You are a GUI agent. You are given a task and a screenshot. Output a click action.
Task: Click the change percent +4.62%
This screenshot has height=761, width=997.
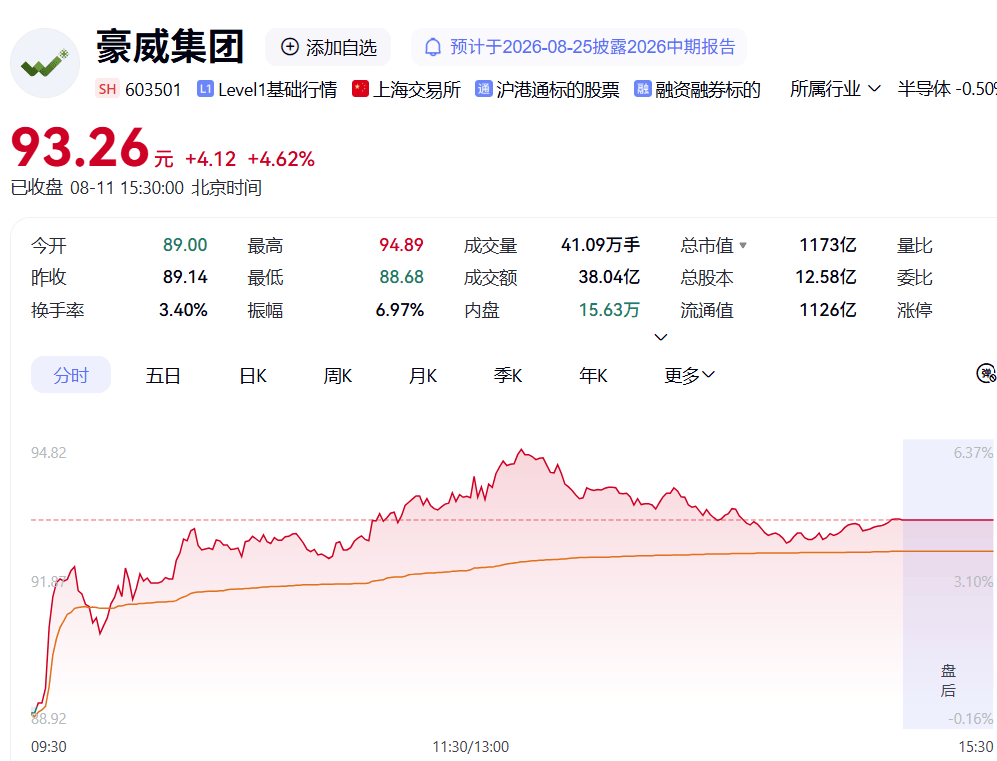click(x=281, y=159)
